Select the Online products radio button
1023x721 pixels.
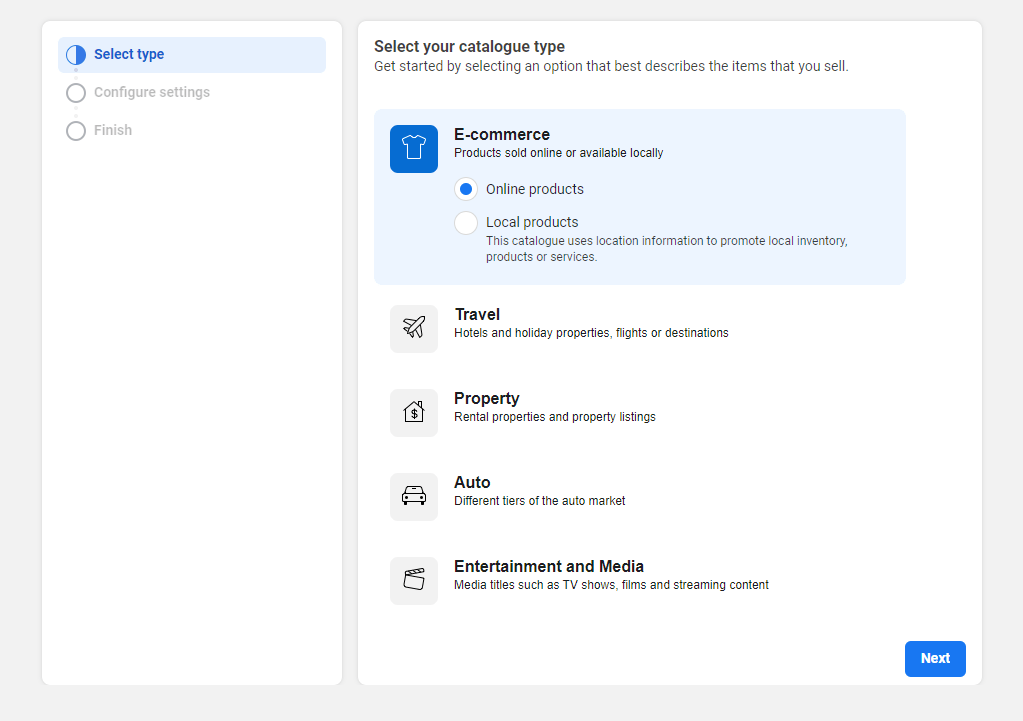466,189
